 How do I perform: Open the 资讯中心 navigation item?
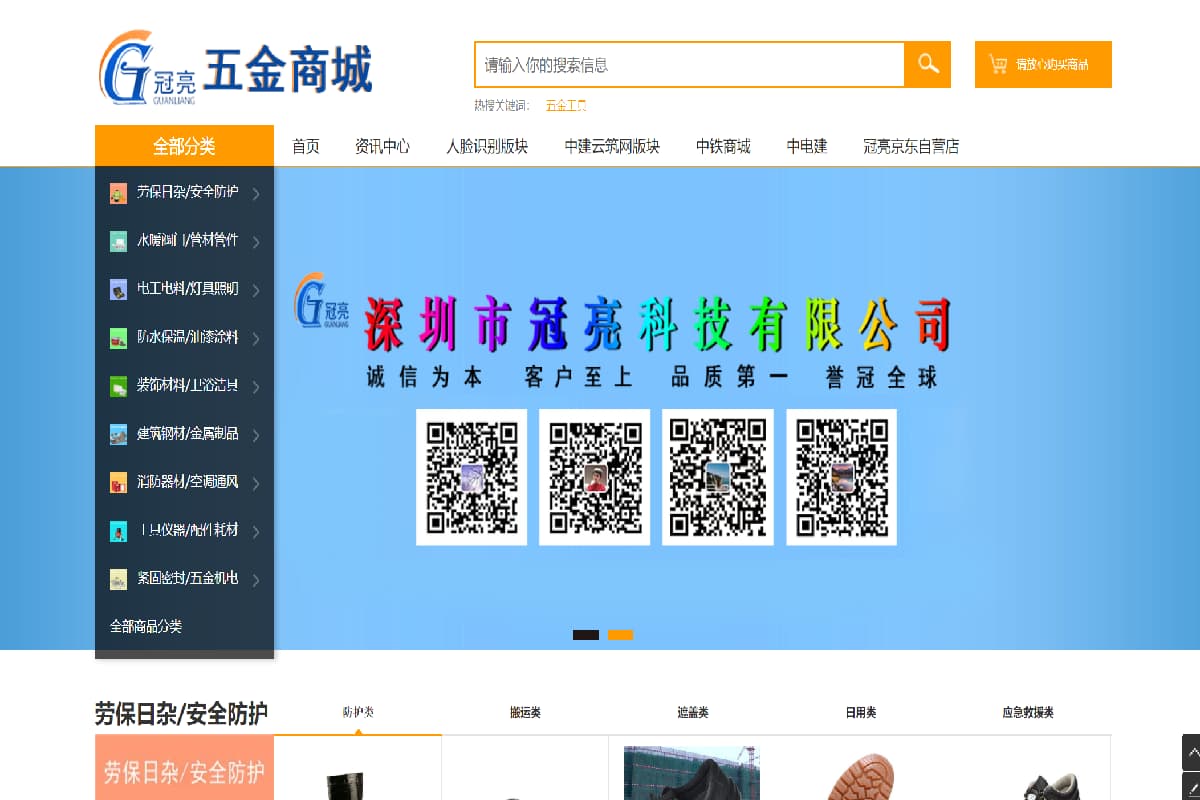coord(382,146)
